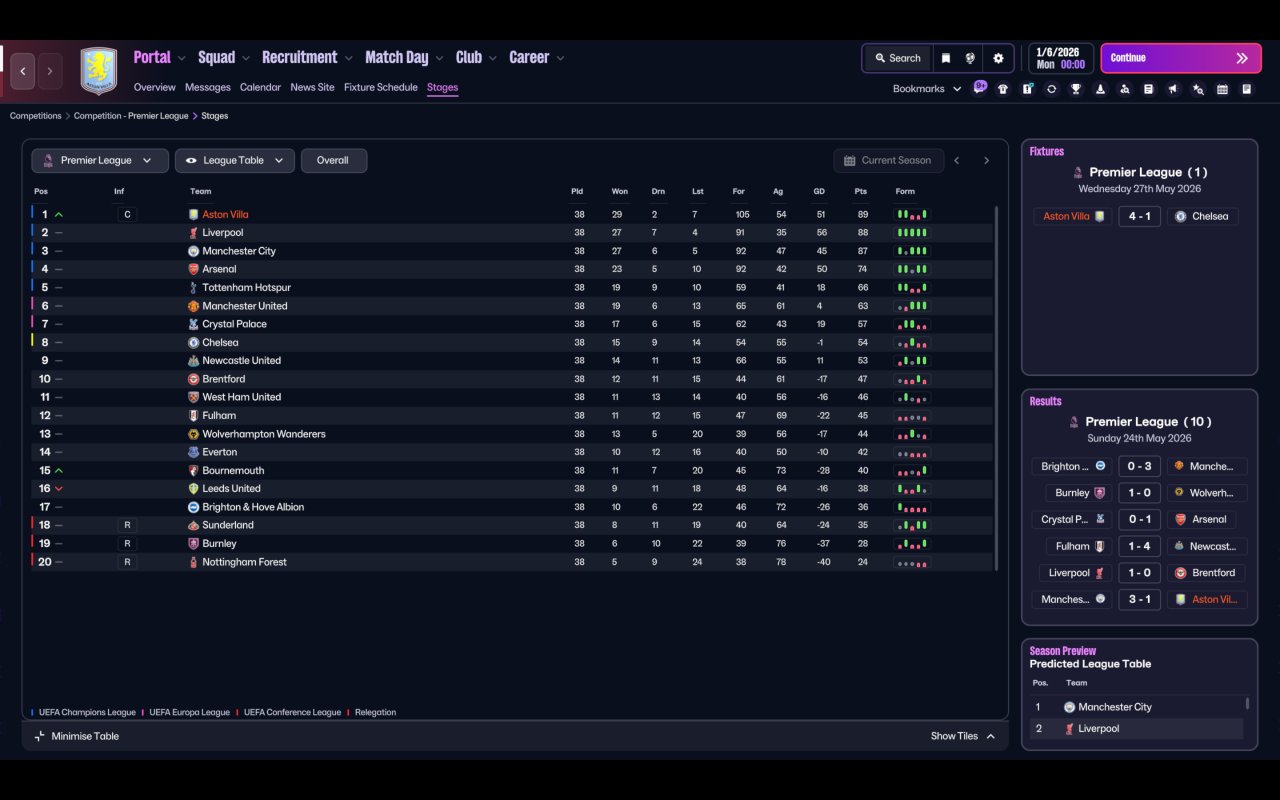This screenshot has width=1280, height=800.
Task: Open the trophy shortcut in bookmarks bar
Action: point(1075,89)
